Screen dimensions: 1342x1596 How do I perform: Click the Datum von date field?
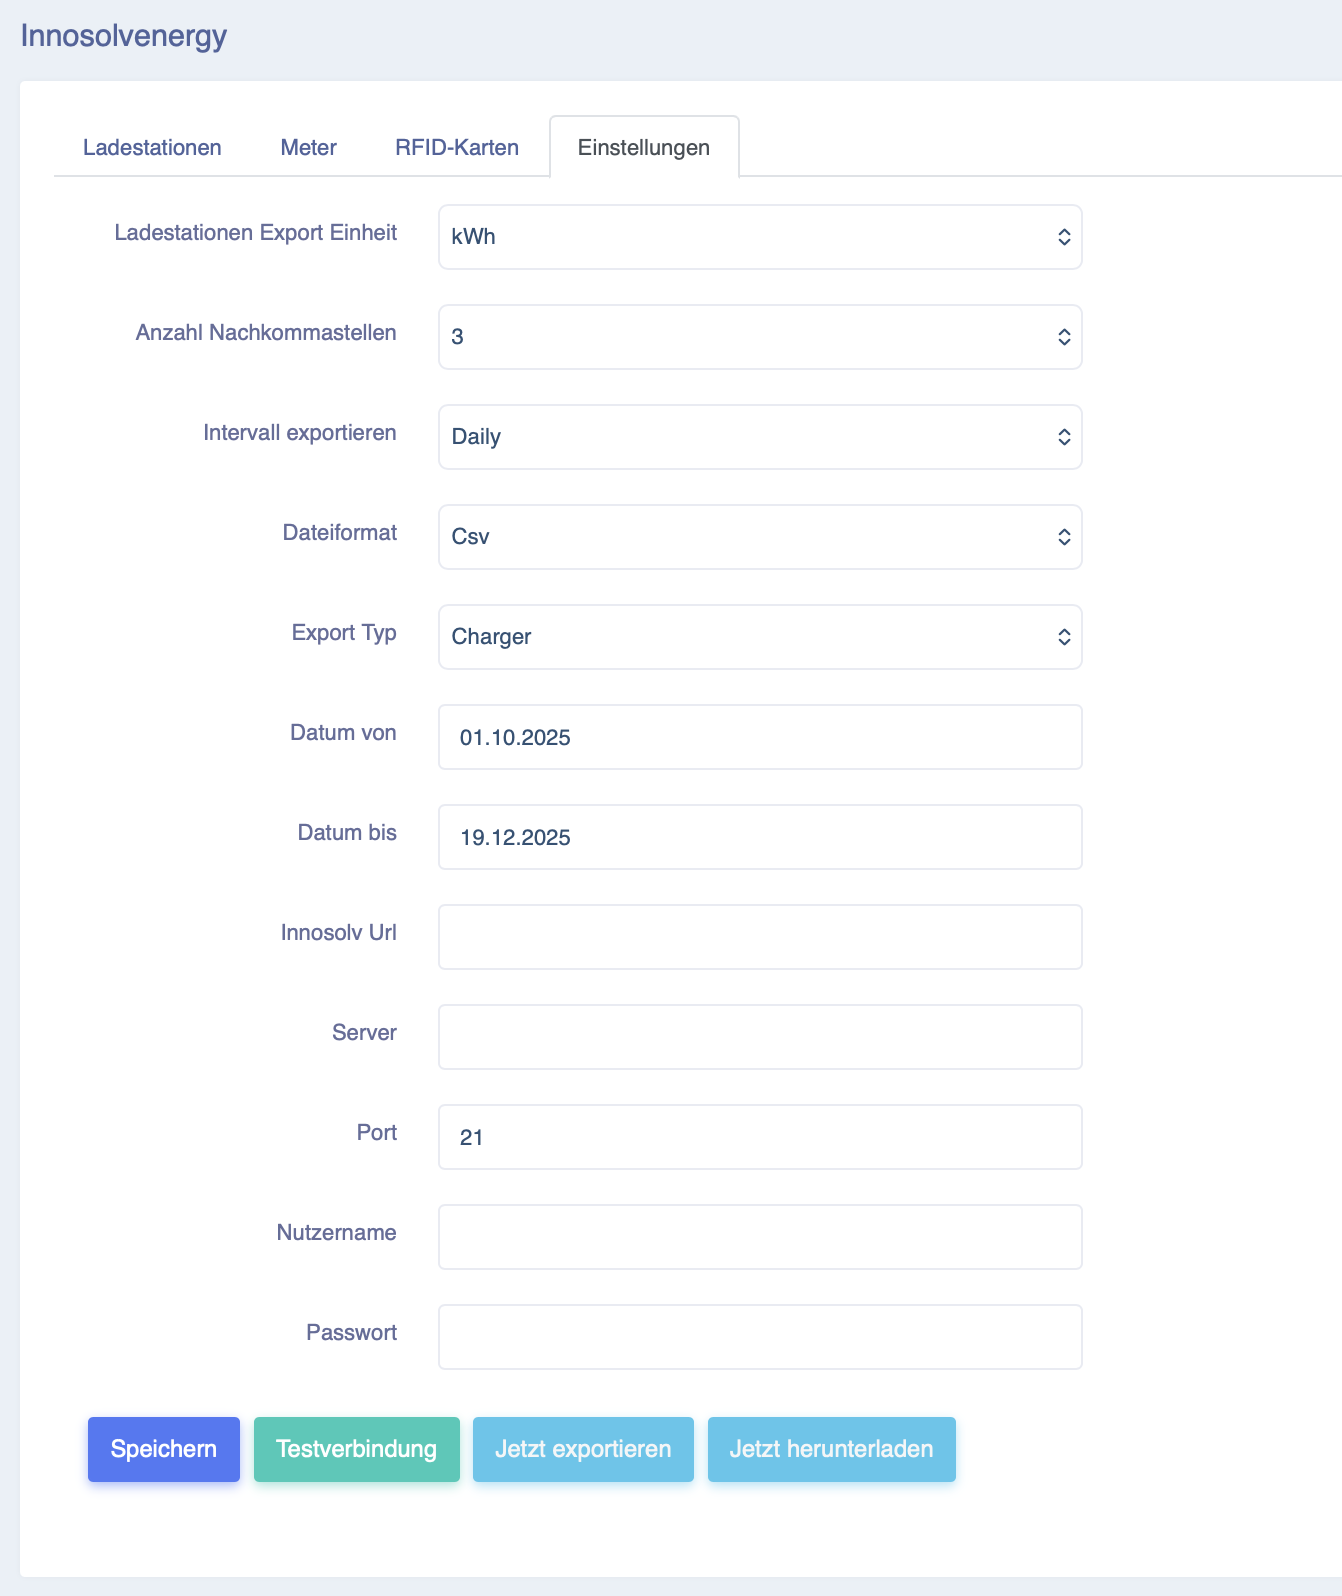pyautogui.click(x=759, y=737)
